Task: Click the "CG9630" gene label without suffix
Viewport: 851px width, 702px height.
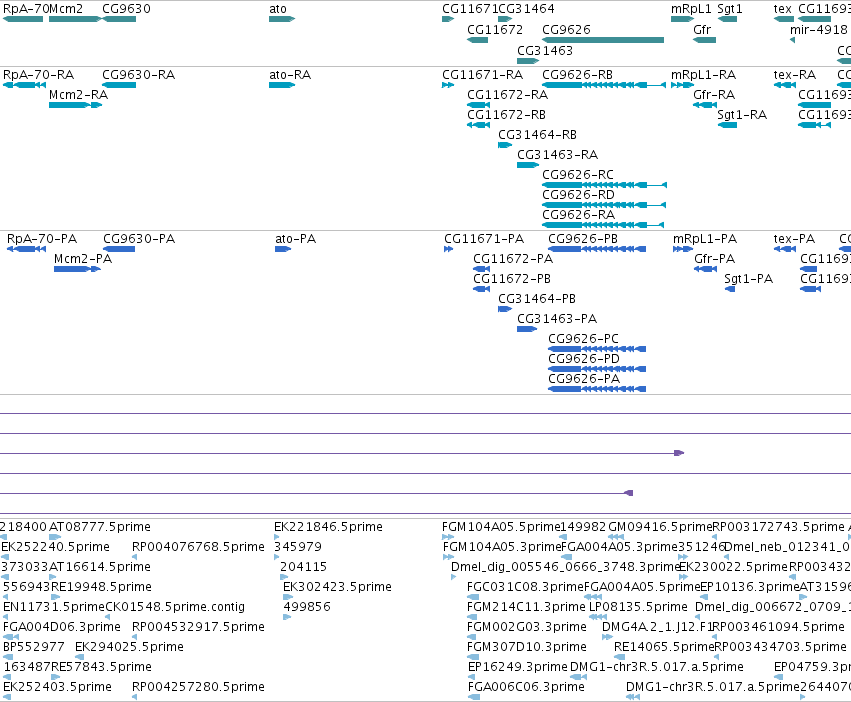Action: coord(126,9)
